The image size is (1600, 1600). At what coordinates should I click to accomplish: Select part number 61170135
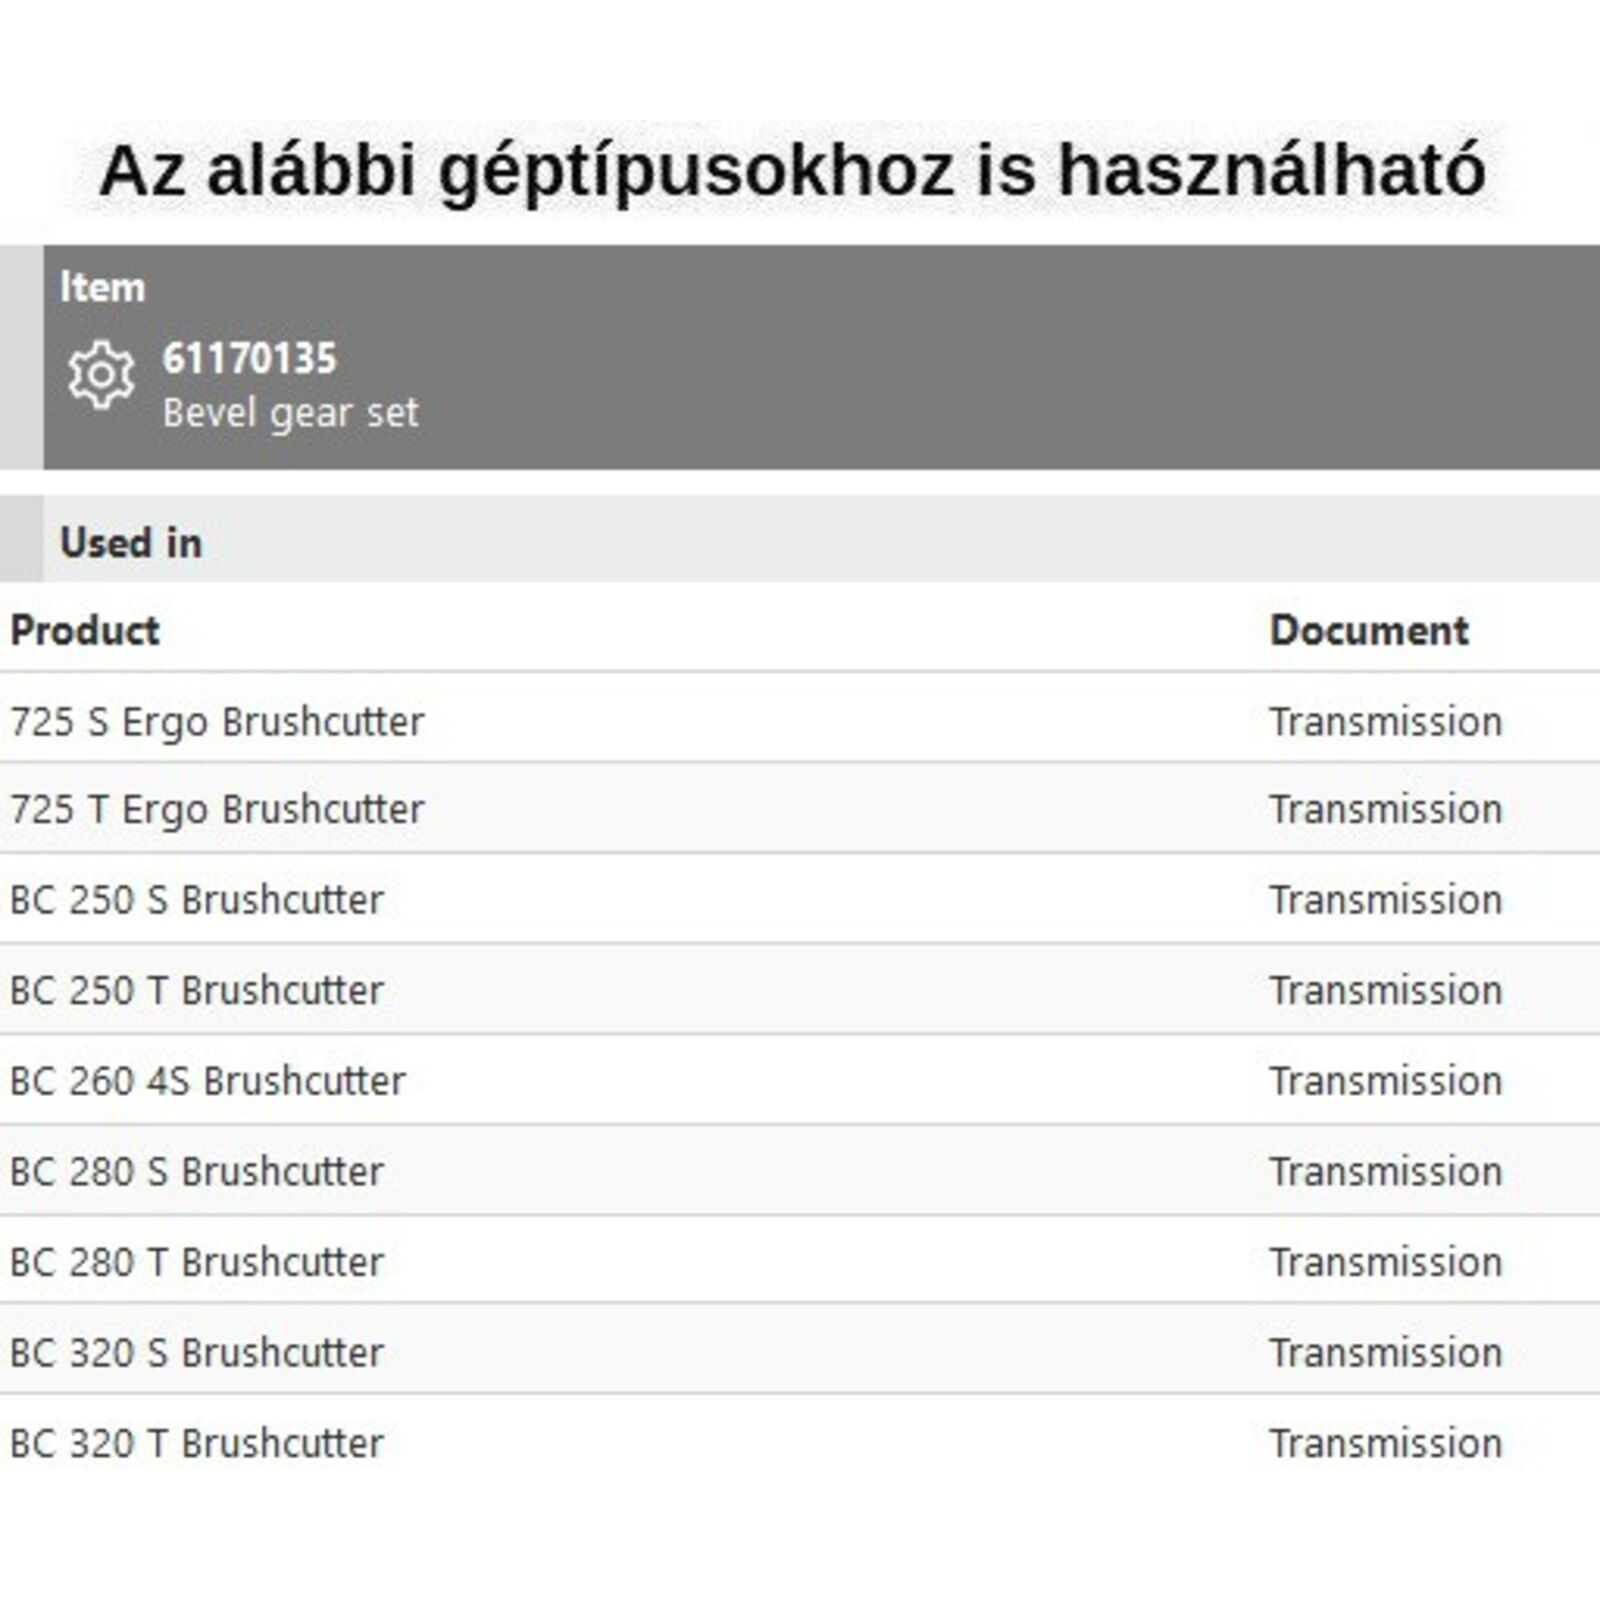click(249, 359)
